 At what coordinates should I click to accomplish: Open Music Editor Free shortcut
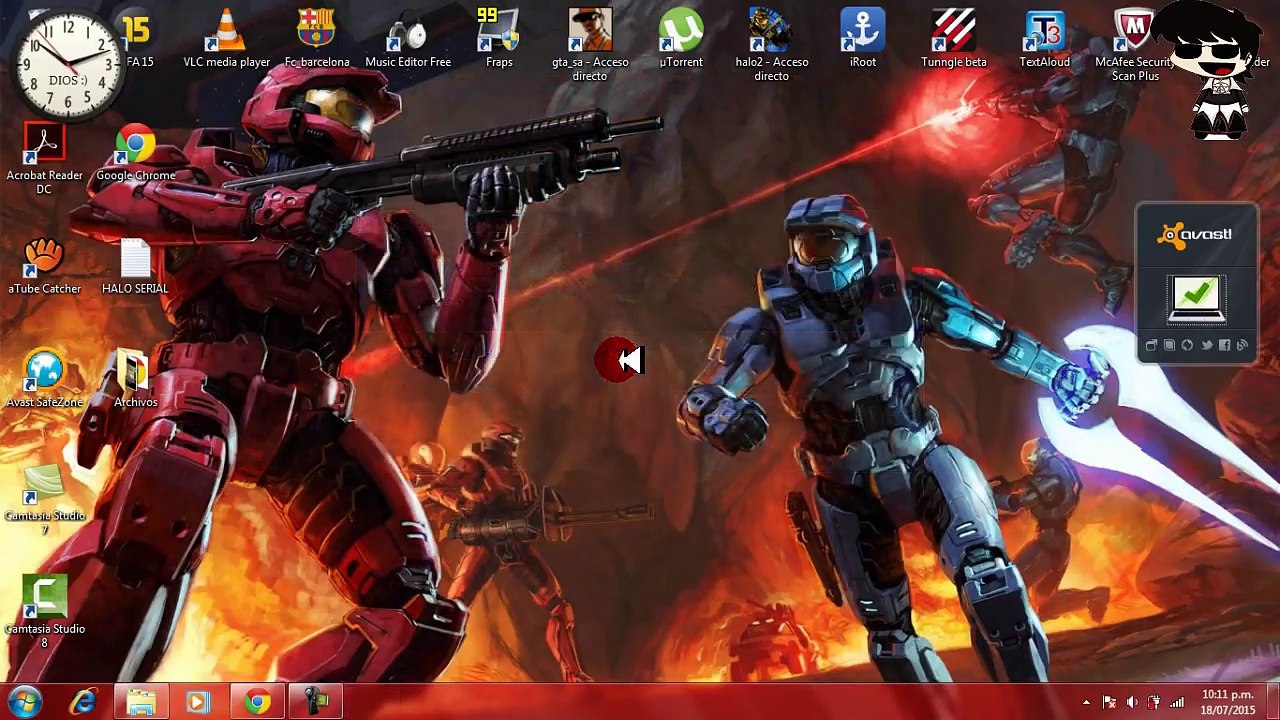[x=408, y=40]
